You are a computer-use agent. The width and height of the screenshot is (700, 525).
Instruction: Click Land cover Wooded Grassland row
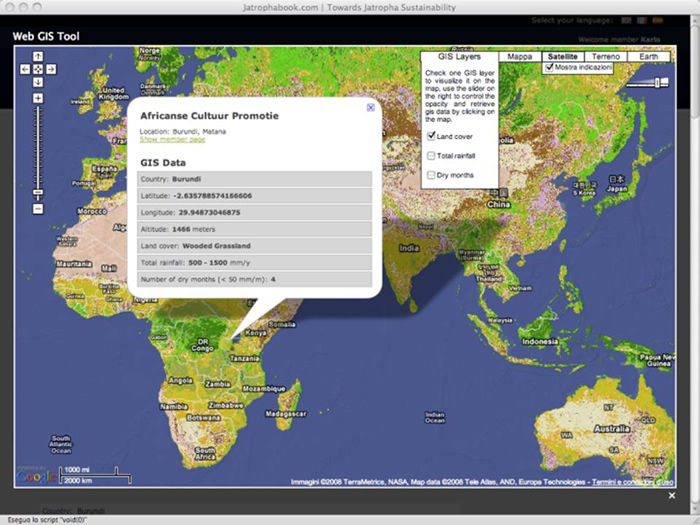[x=254, y=246]
